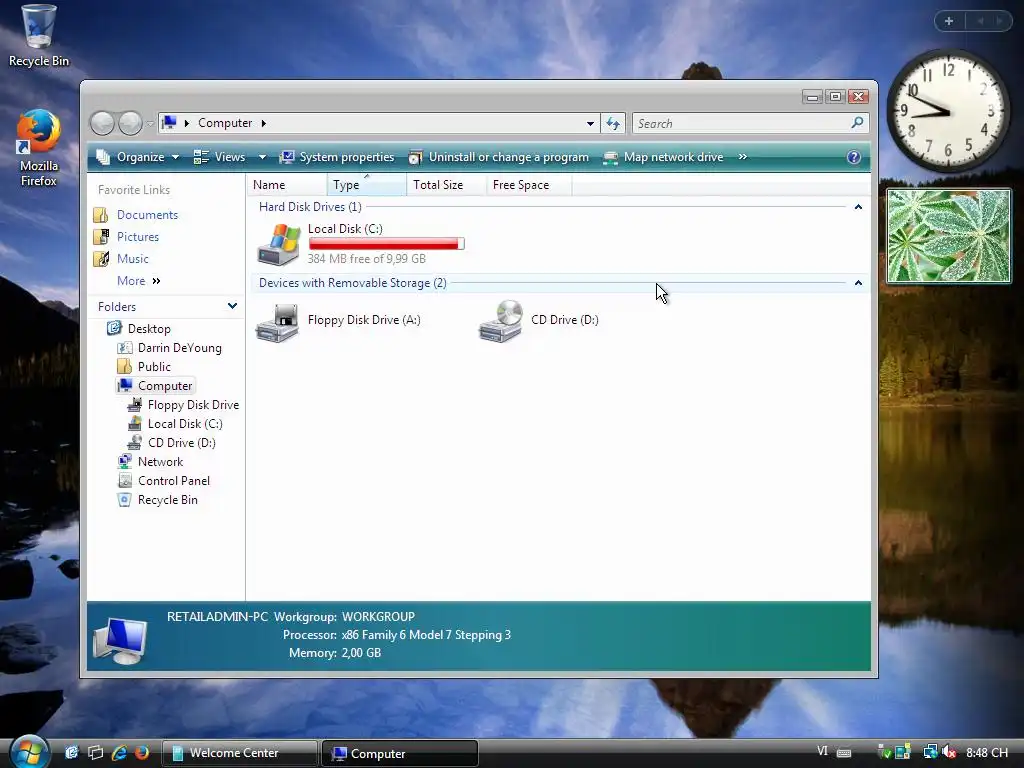Collapse the Hard Disk Drives group
This screenshot has height=768, width=1024.
858,207
